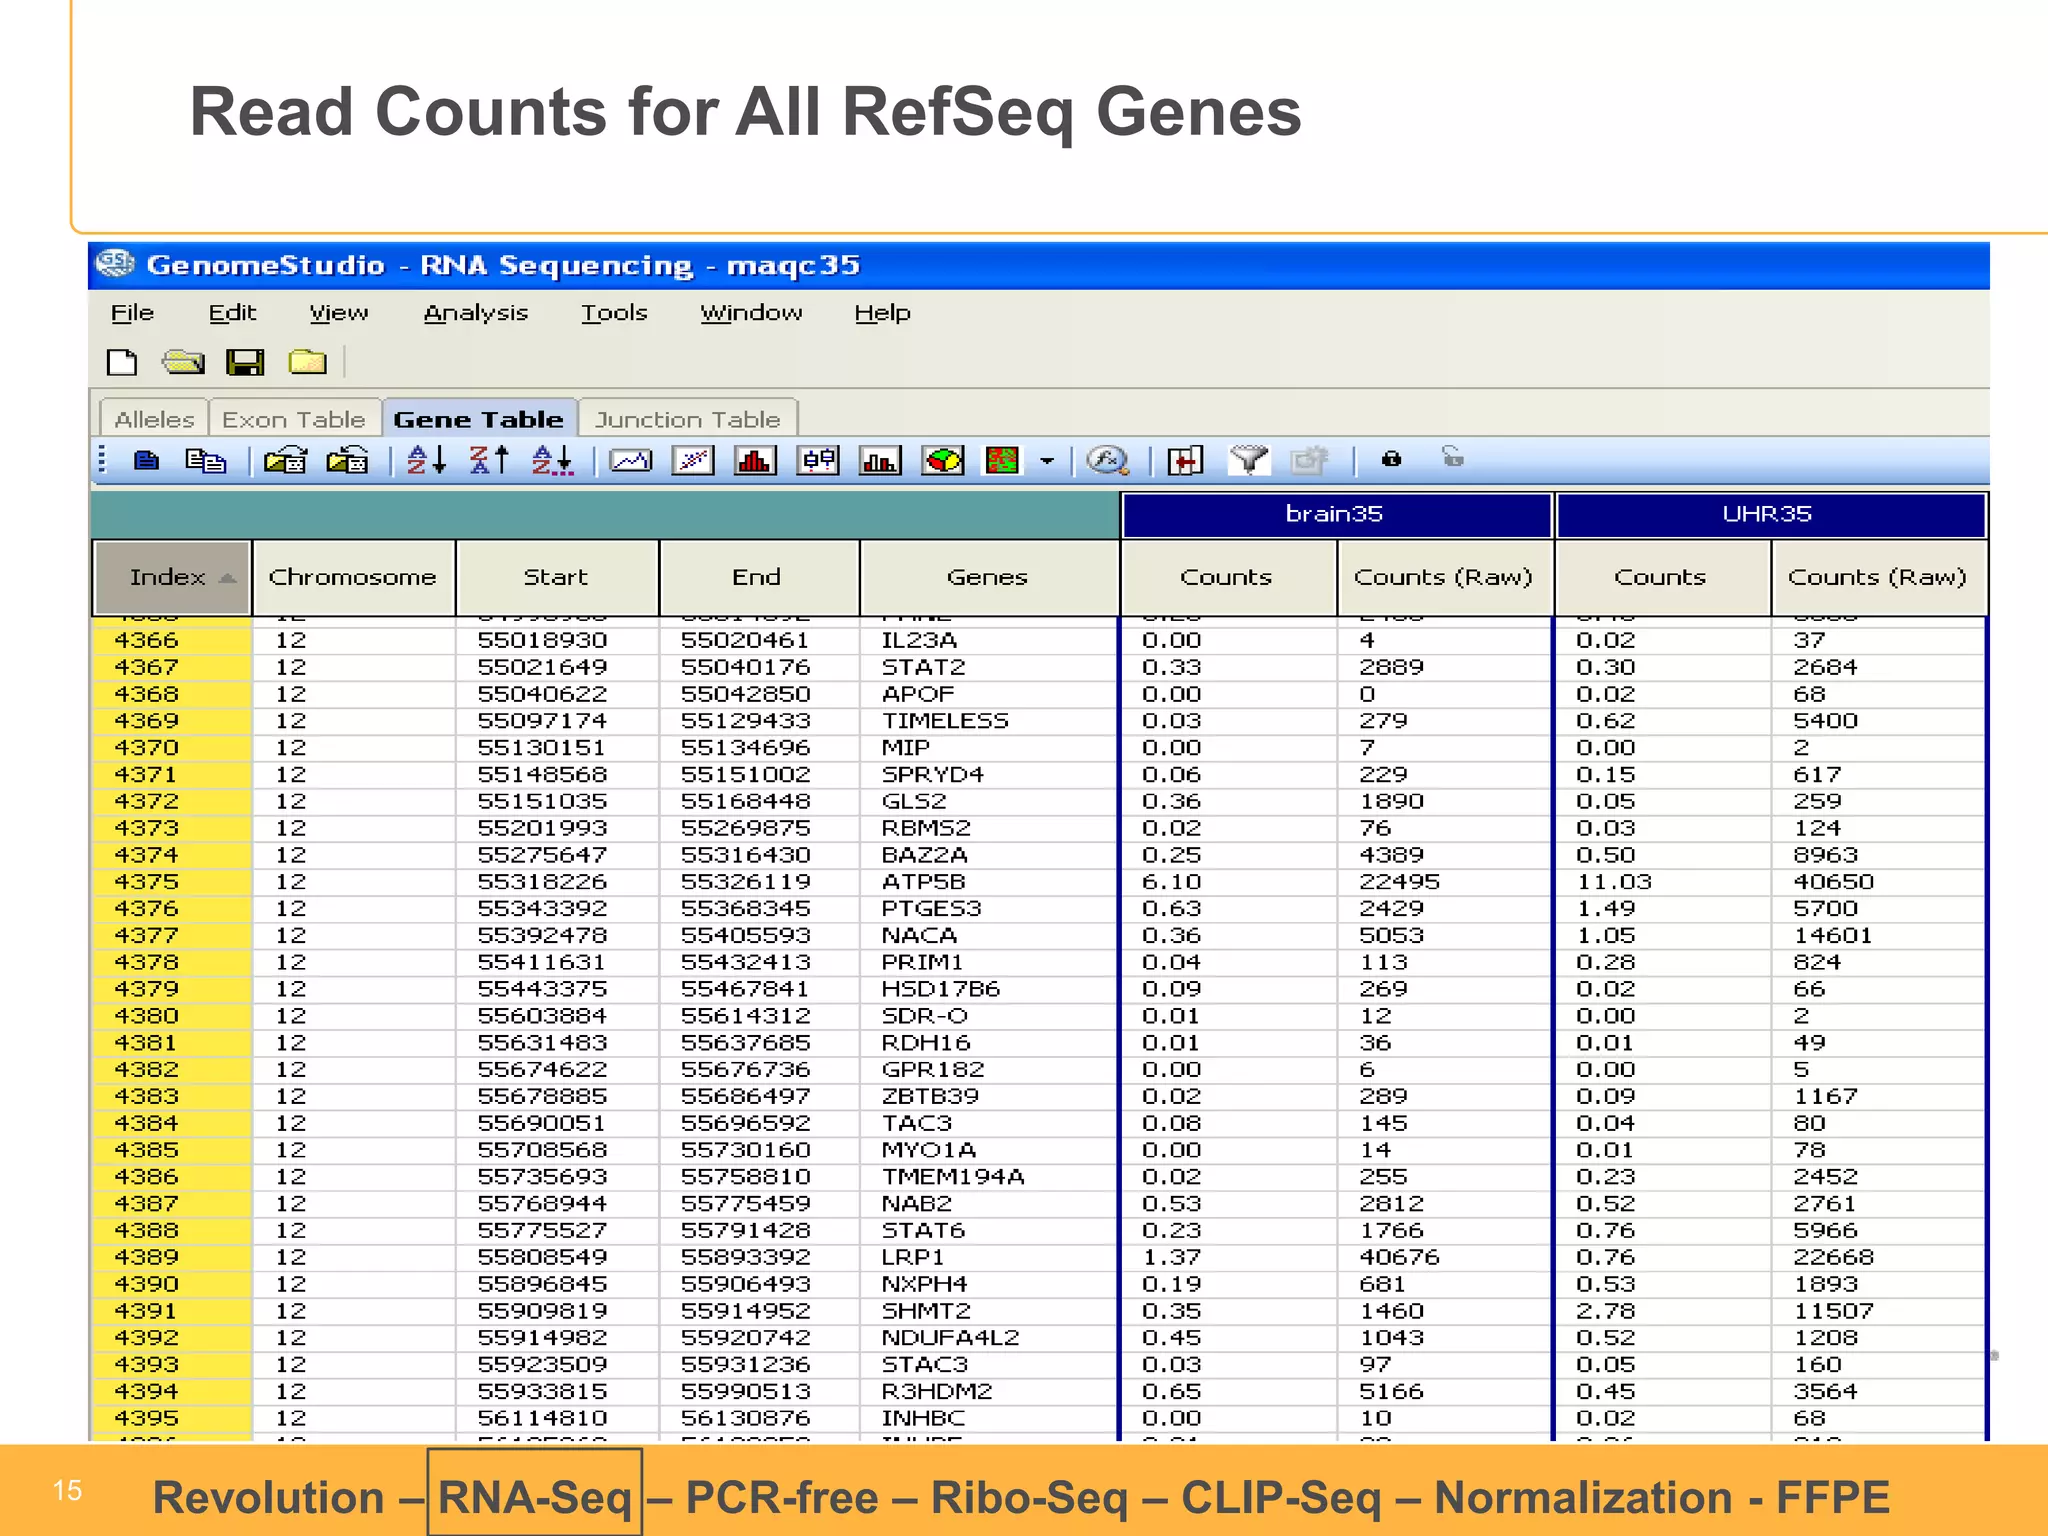Click the first export folder icon in the table toolbar
The width and height of the screenshot is (2048, 1536).
(285, 460)
